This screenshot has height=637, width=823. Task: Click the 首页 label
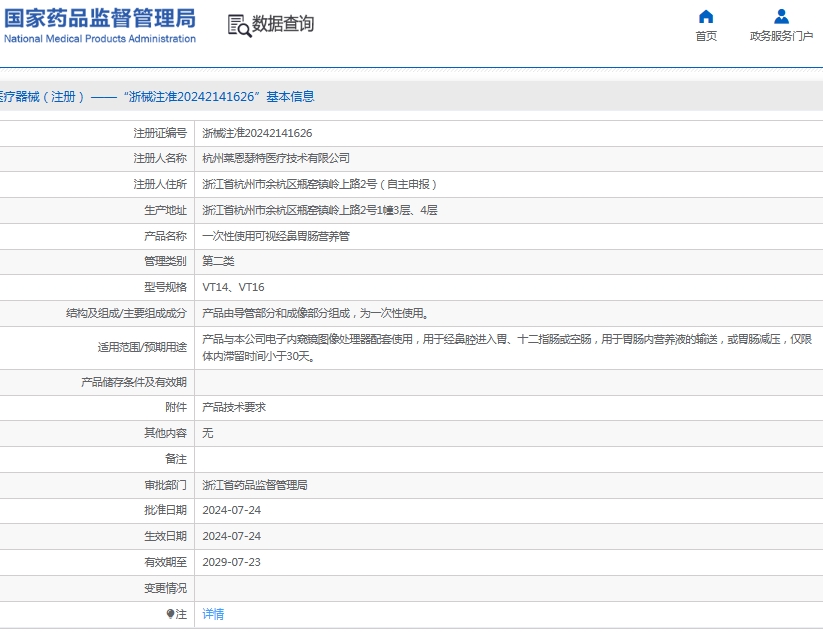click(x=706, y=36)
